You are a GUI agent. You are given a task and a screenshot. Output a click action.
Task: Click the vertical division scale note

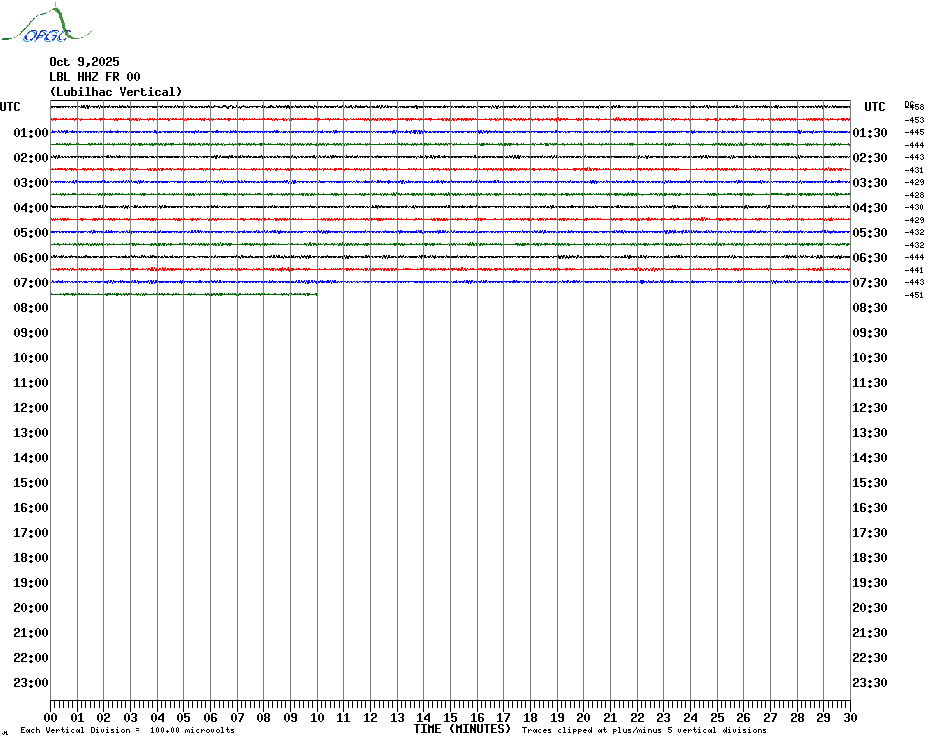coord(128,730)
